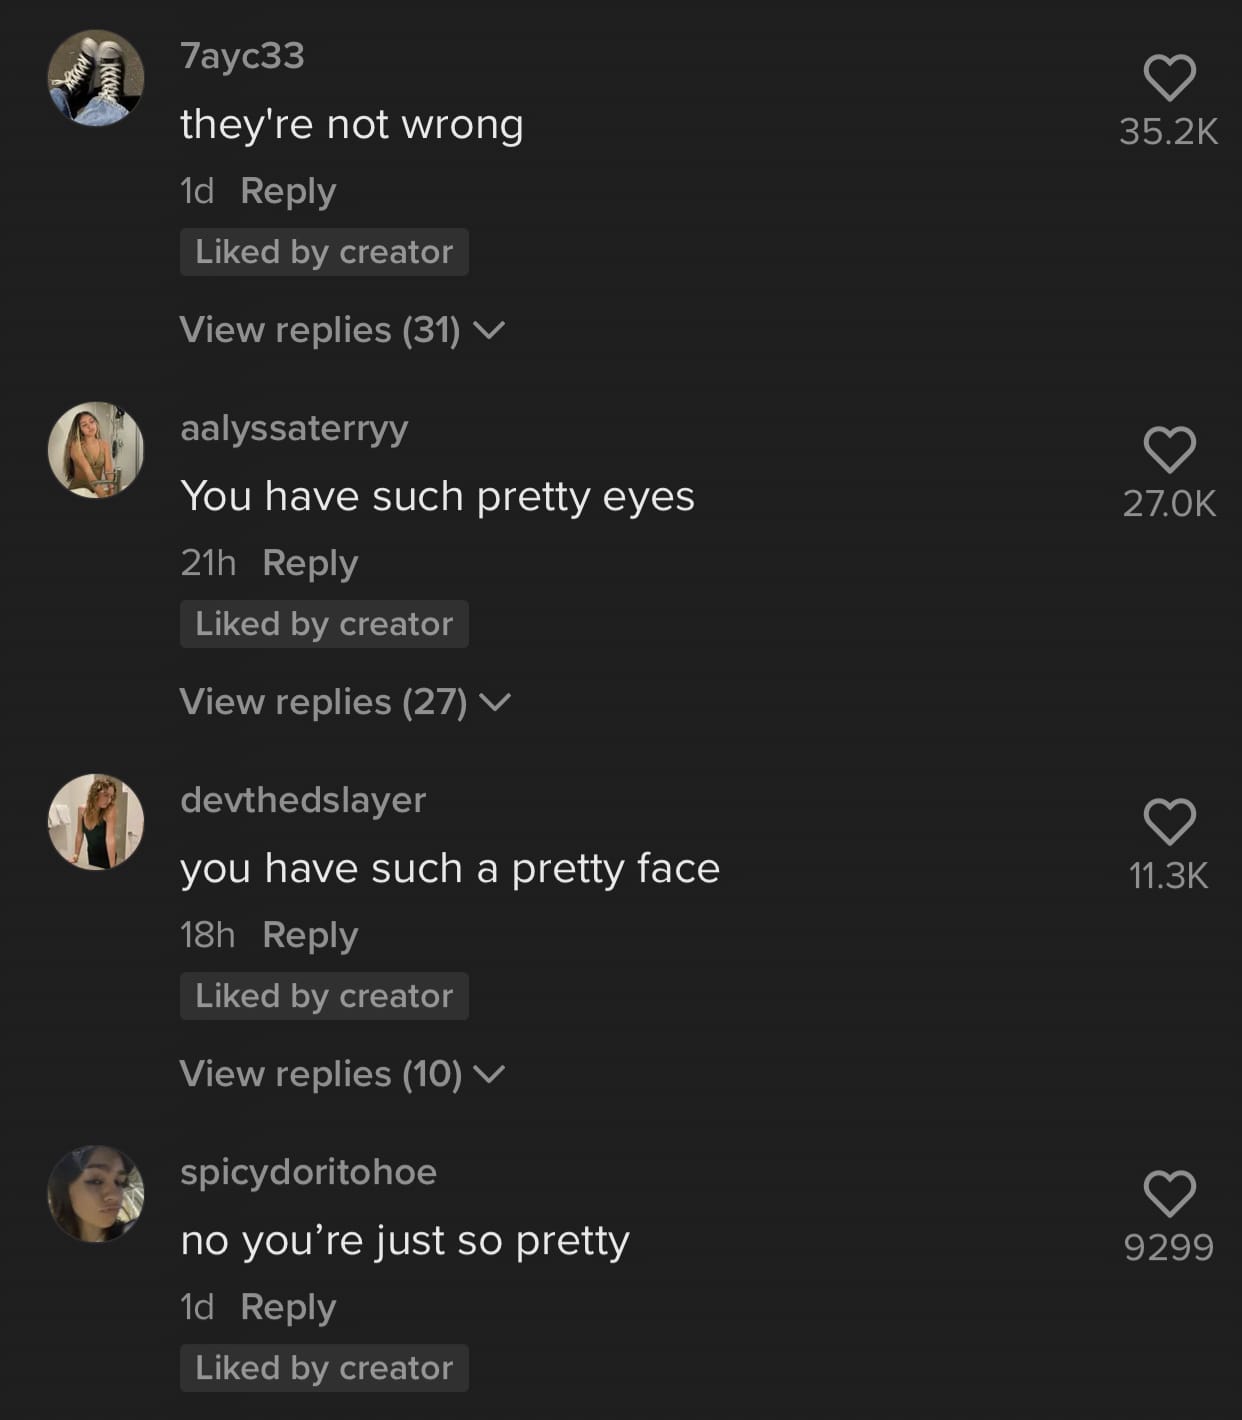Viewport: 1242px width, 1420px height.
Task: Tap devthedslayer's profile photo
Action: tap(96, 822)
